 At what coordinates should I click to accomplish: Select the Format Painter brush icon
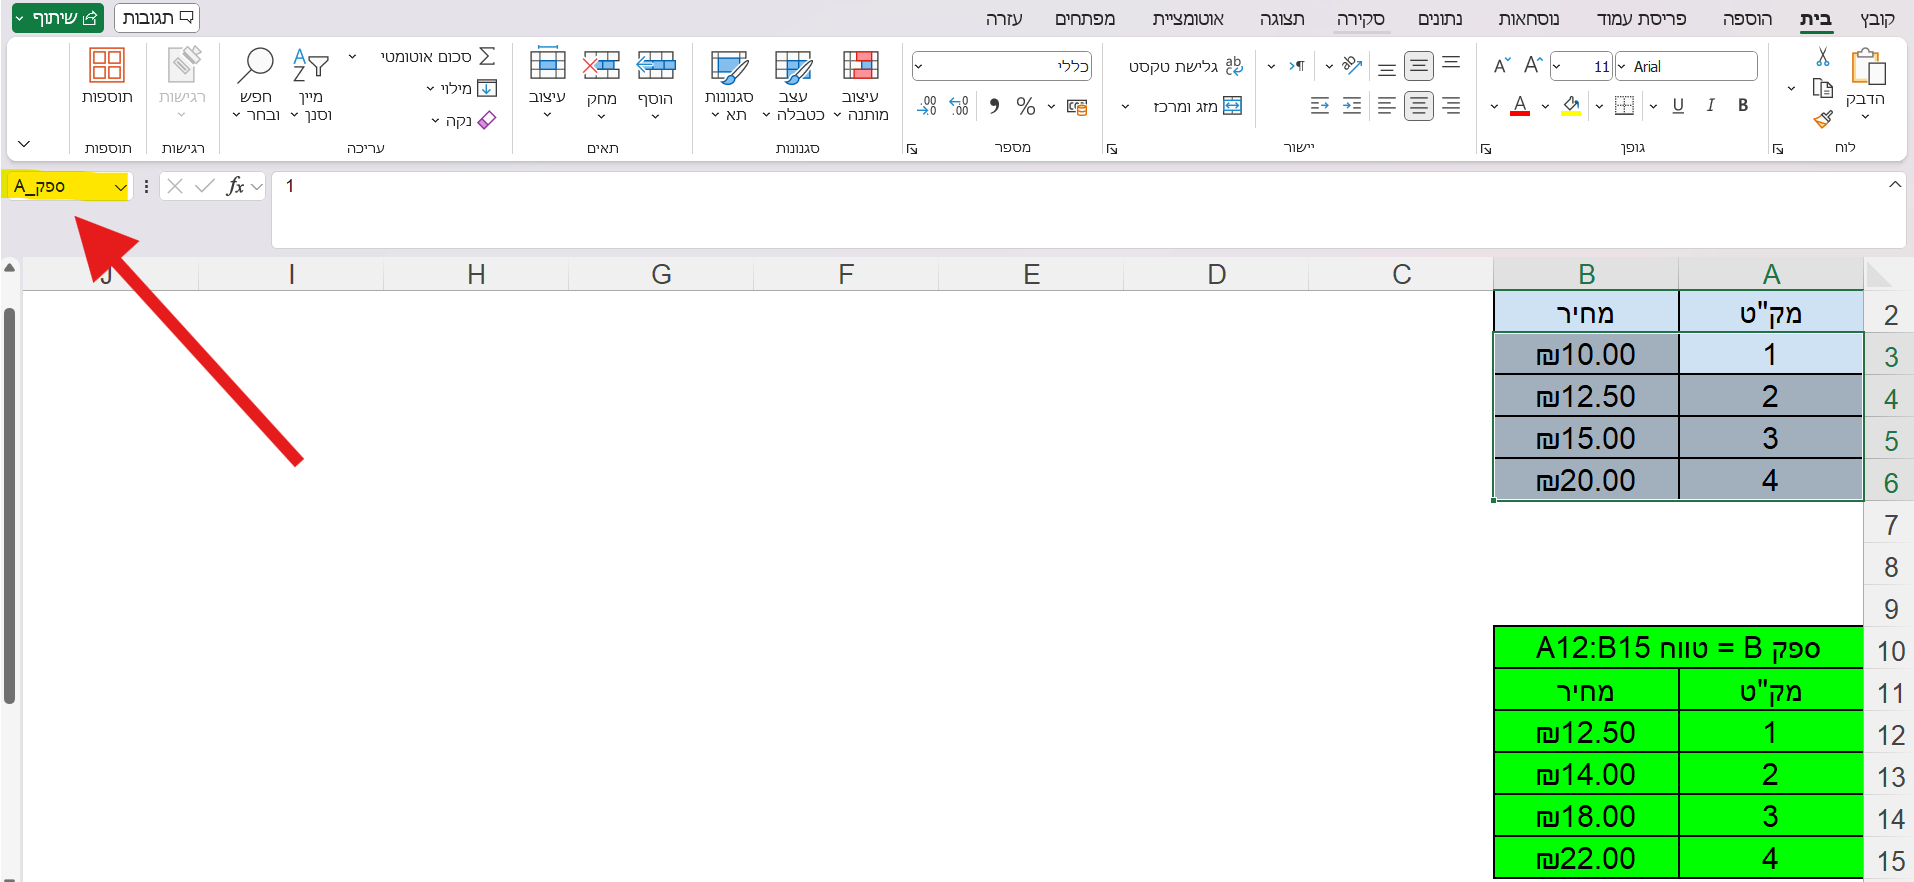tap(1823, 119)
